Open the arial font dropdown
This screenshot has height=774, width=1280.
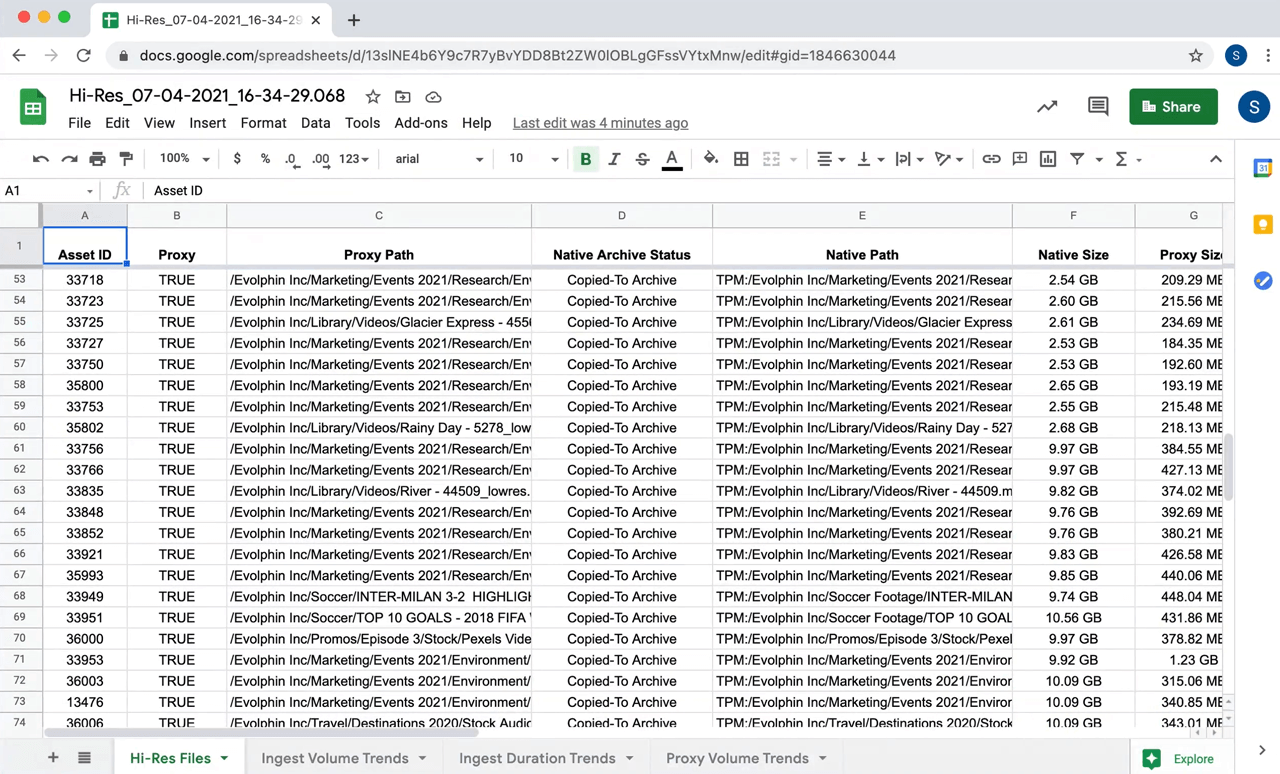(x=439, y=159)
